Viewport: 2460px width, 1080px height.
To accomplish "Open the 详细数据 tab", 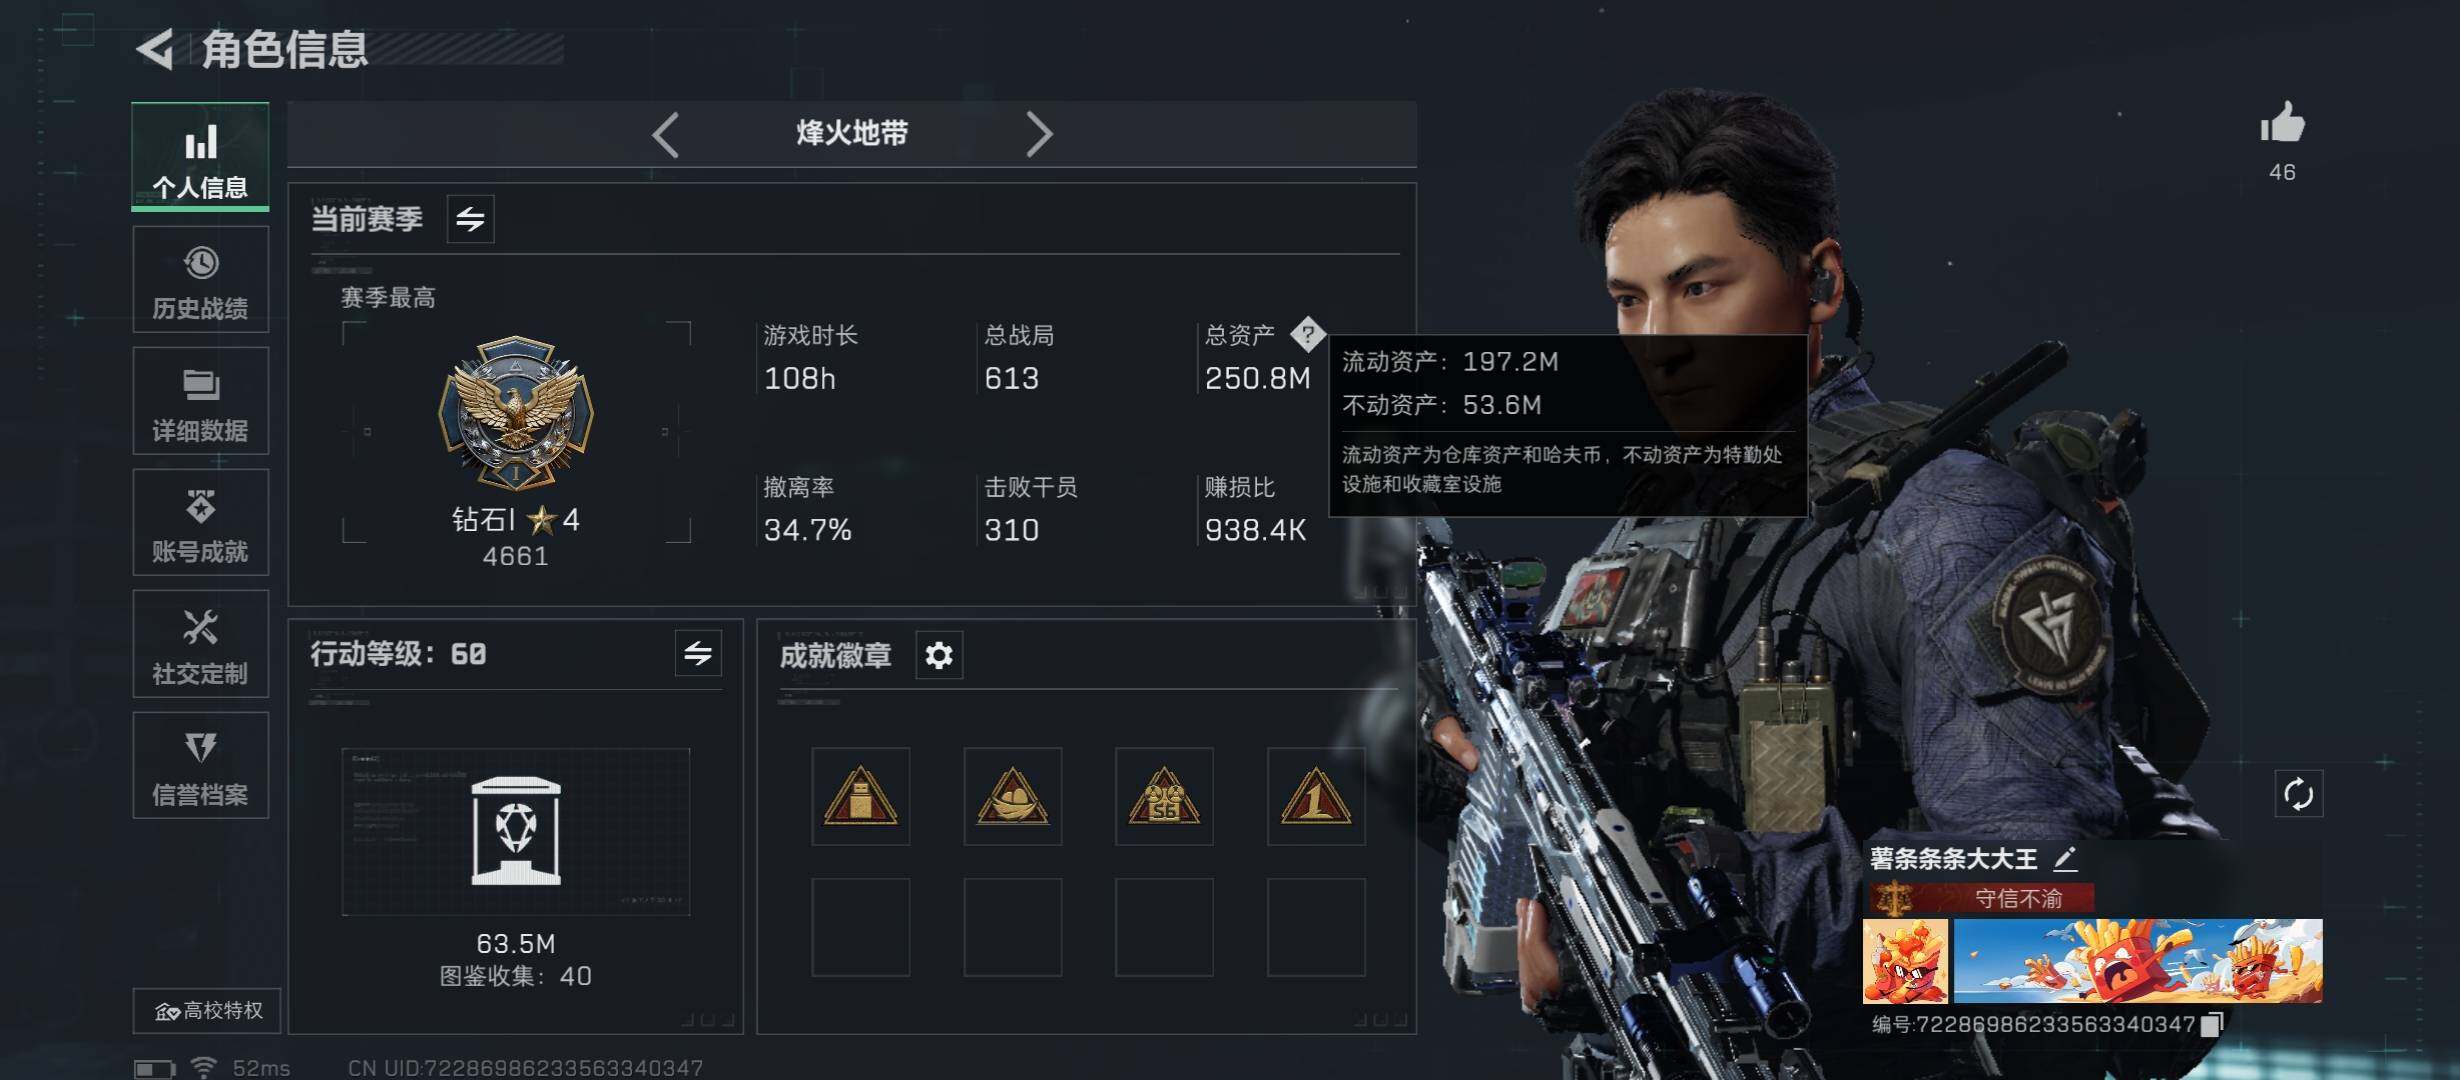I will [200, 401].
